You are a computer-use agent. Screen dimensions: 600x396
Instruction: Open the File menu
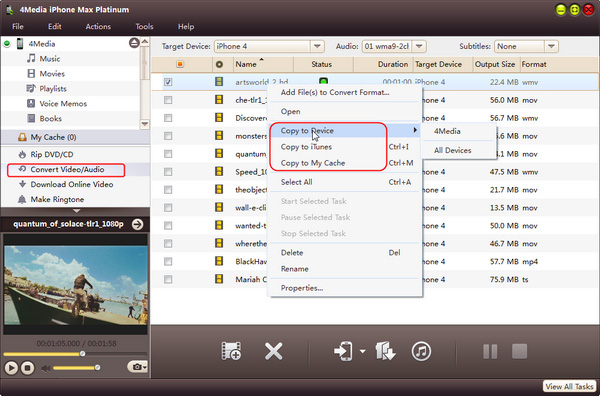pyautogui.click(x=18, y=26)
